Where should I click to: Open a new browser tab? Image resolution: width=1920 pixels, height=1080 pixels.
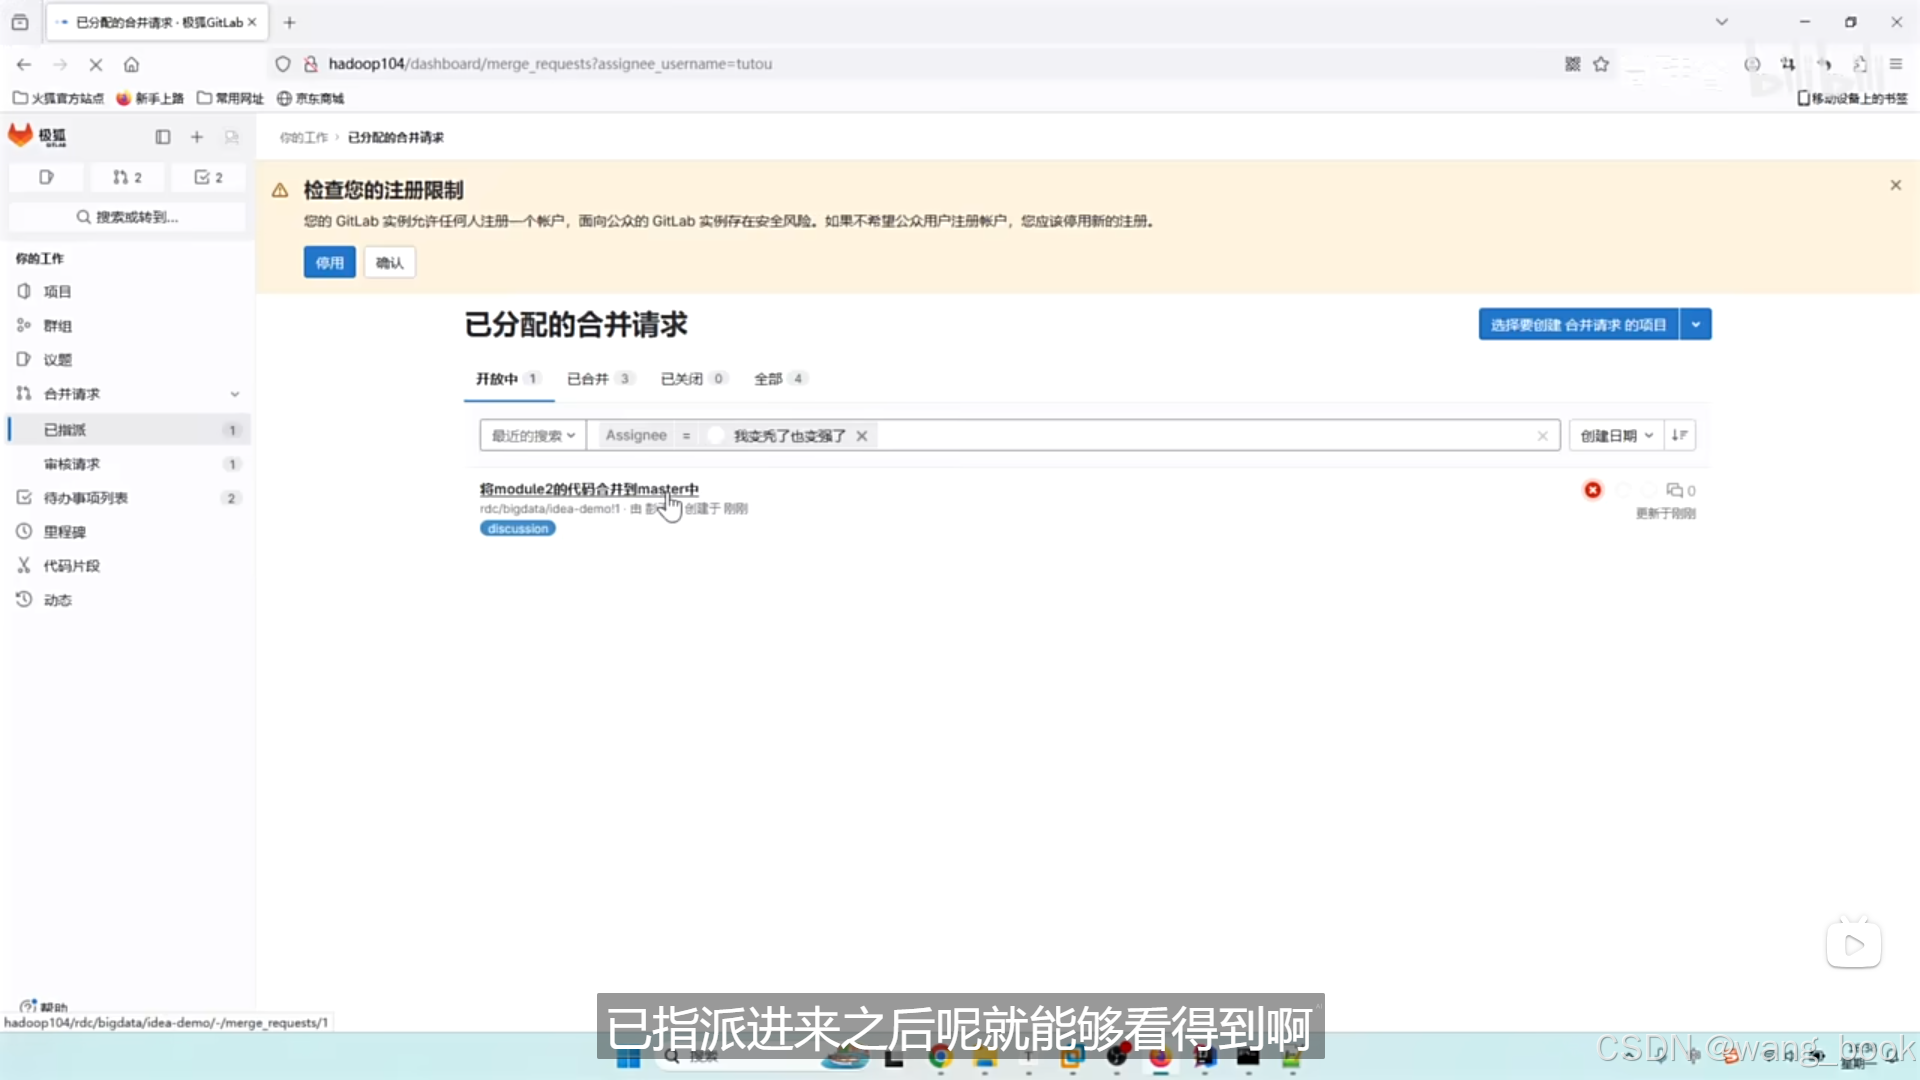289,22
